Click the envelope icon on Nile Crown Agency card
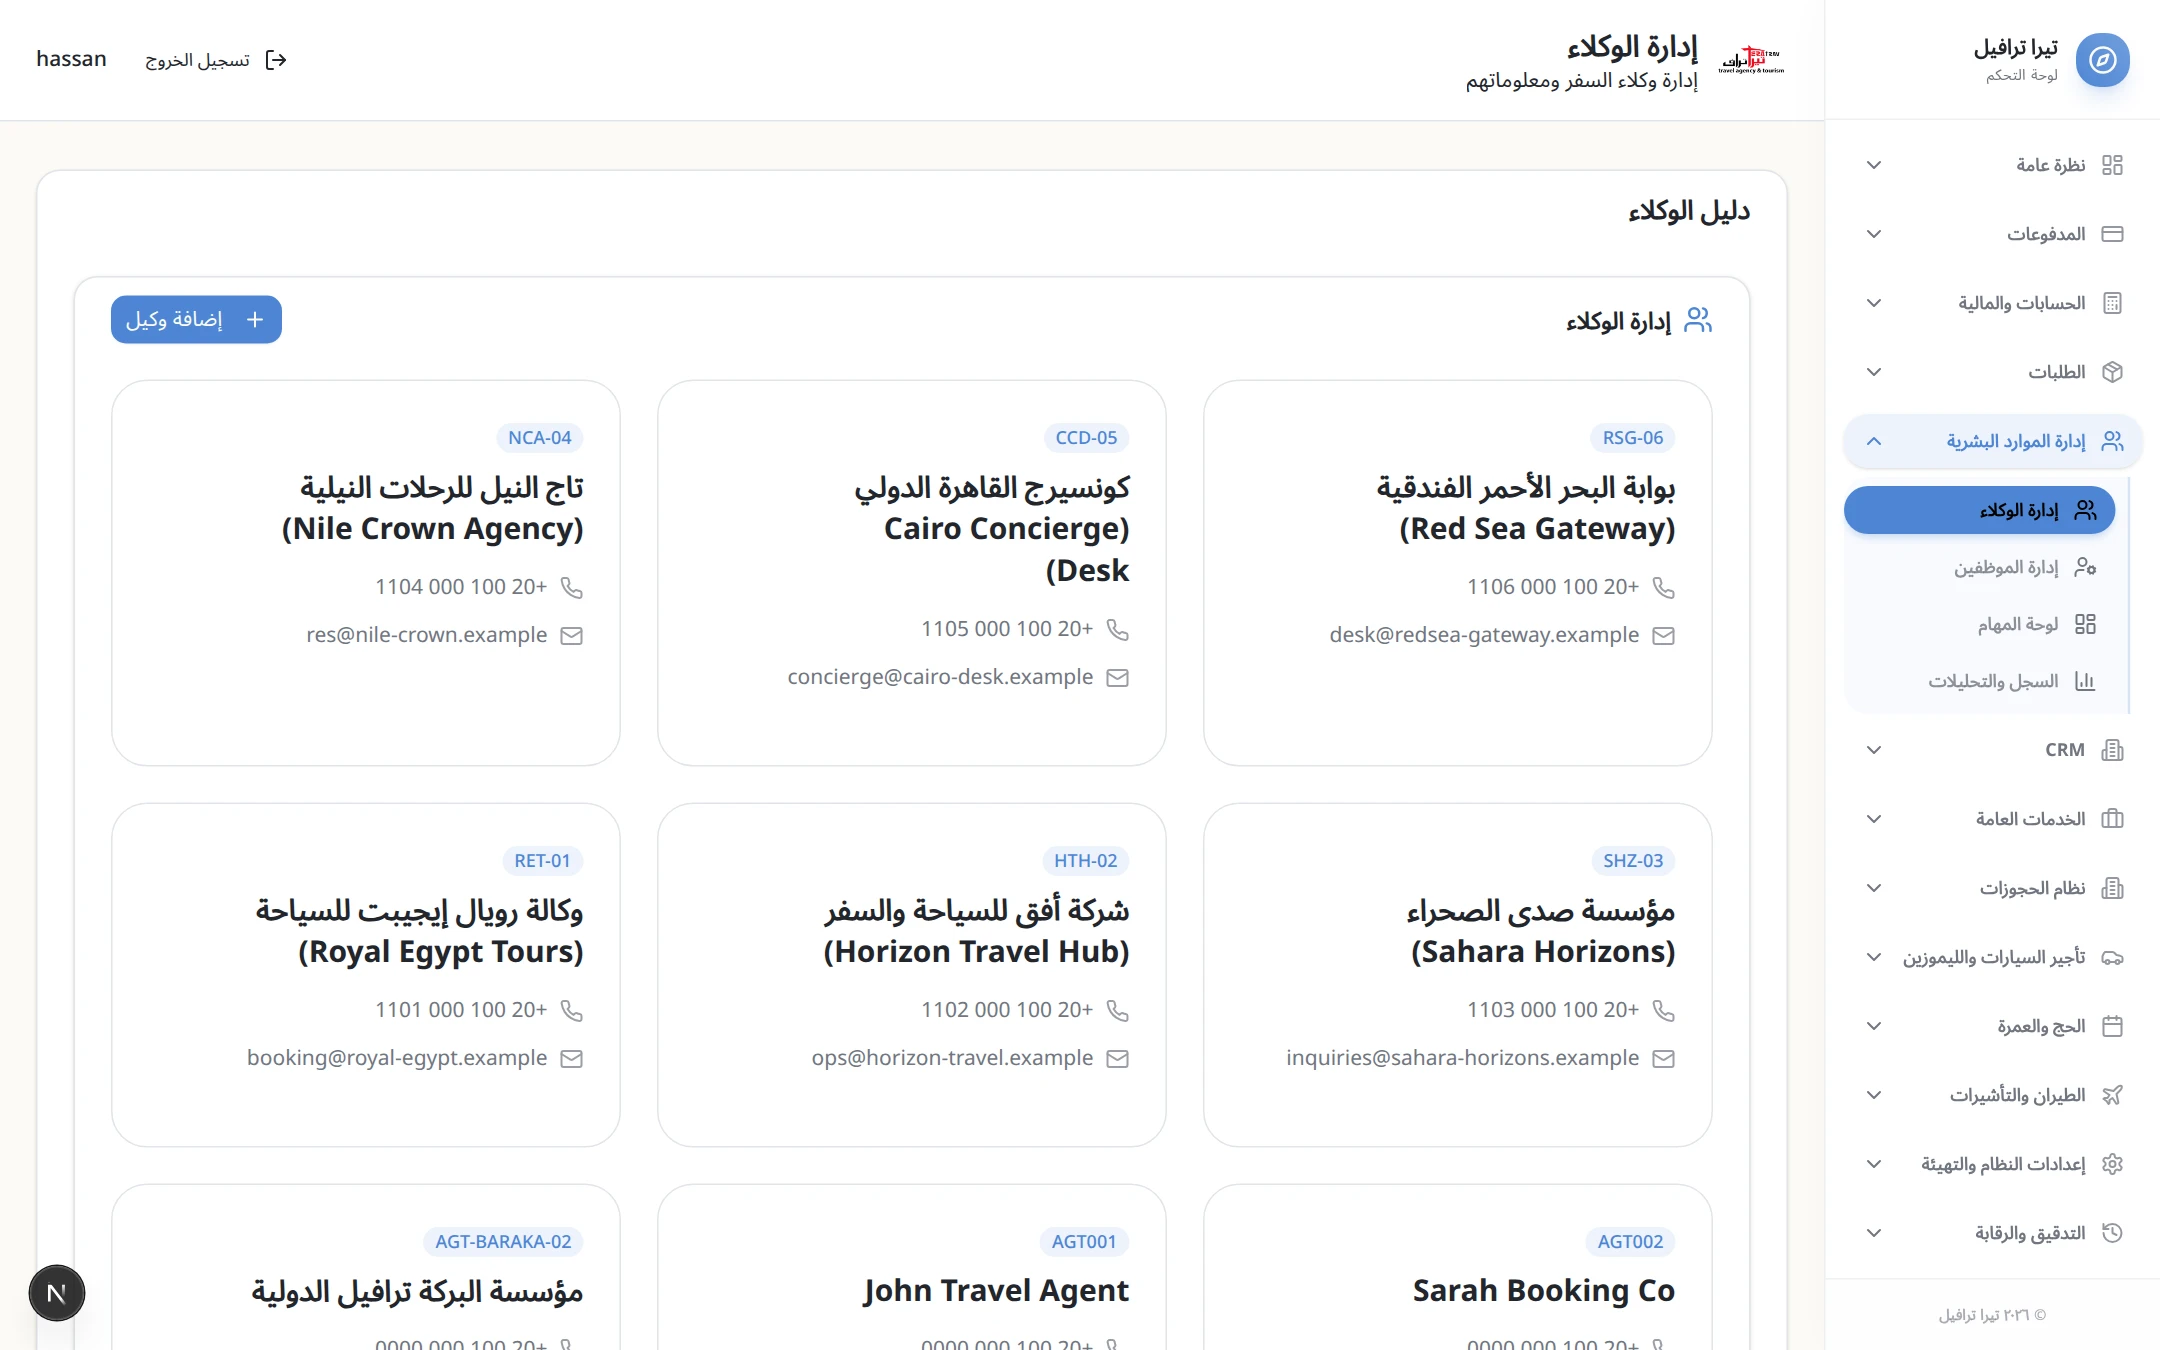 (571, 636)
